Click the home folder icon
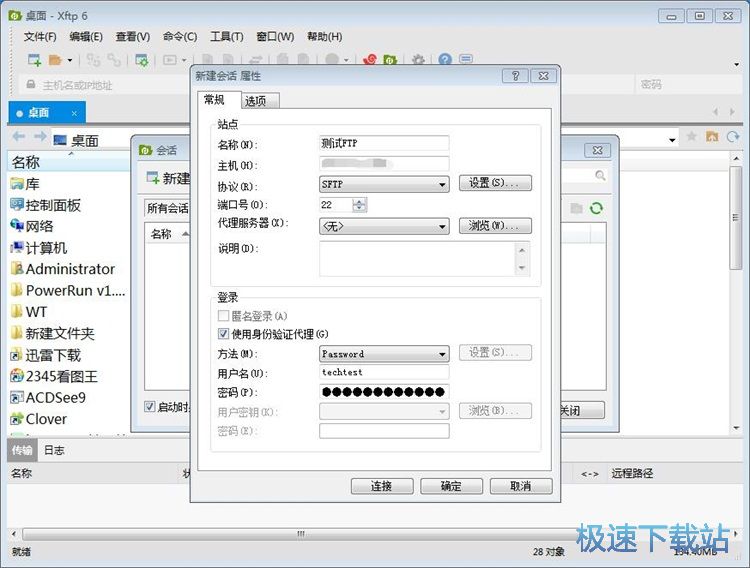Screen dimensions: 750x568 click(x=712, y=136)
